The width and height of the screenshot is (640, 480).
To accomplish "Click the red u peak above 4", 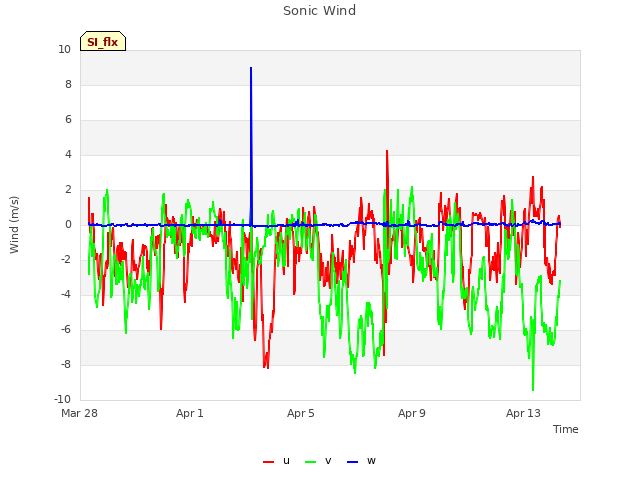I will (387, 151).
